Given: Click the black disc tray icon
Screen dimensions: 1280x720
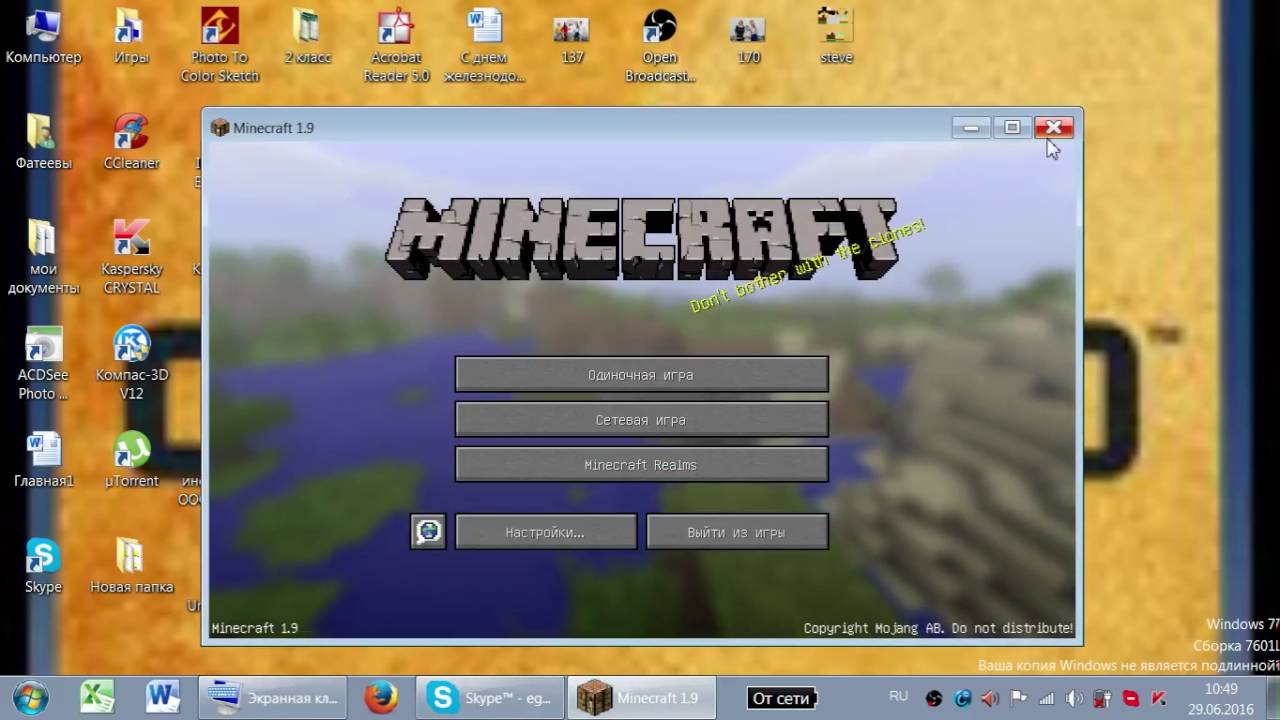Looking at the screenshot, I should (x=934, y=698).
